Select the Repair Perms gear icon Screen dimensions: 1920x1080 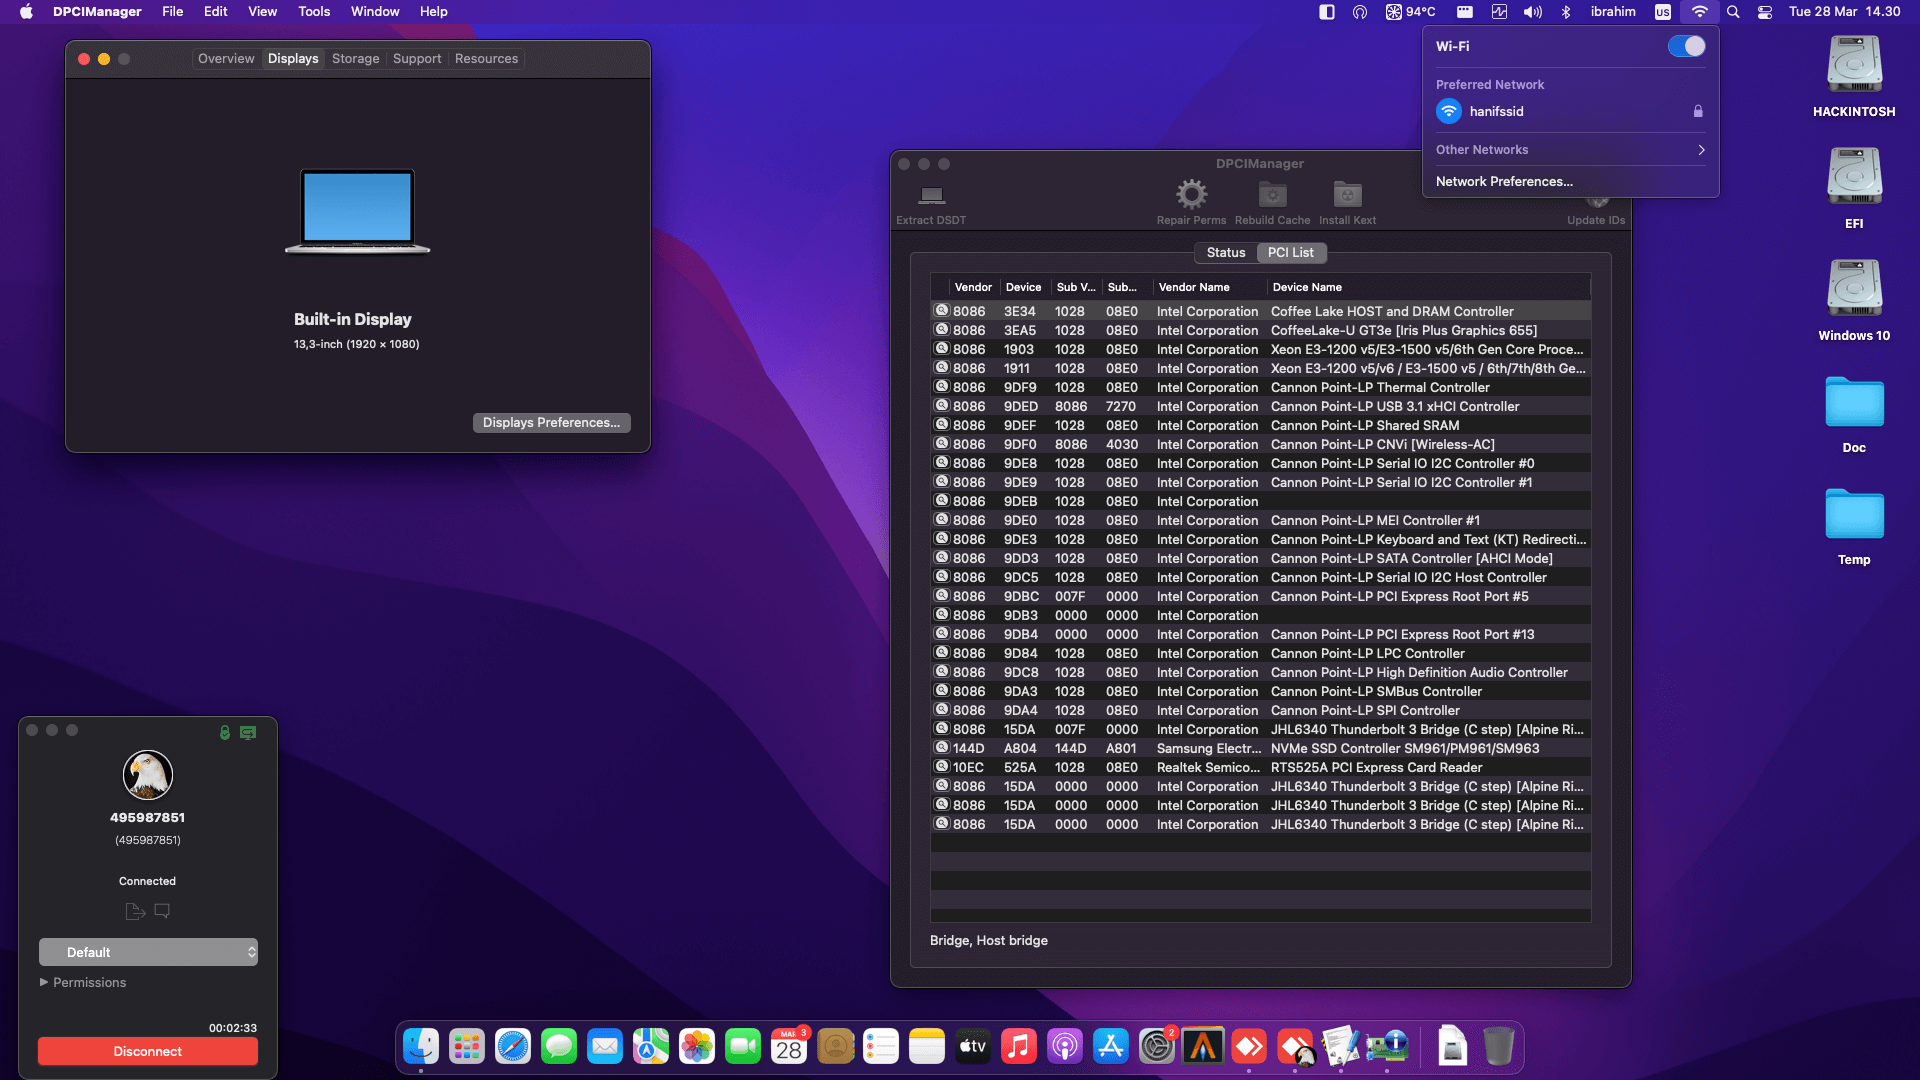coord(1190,195)
